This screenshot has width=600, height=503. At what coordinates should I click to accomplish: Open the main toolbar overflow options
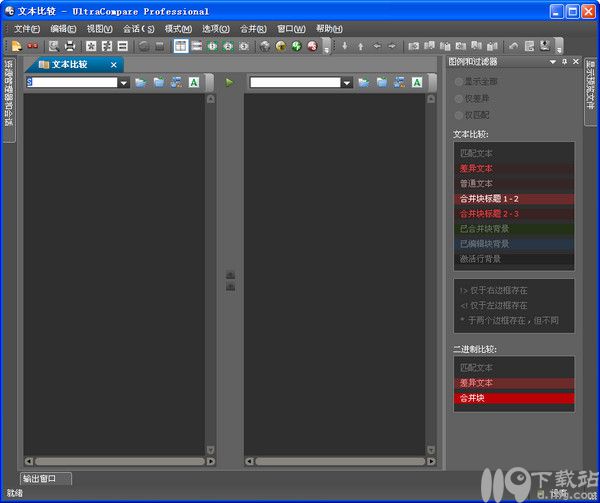click(326, 46)
